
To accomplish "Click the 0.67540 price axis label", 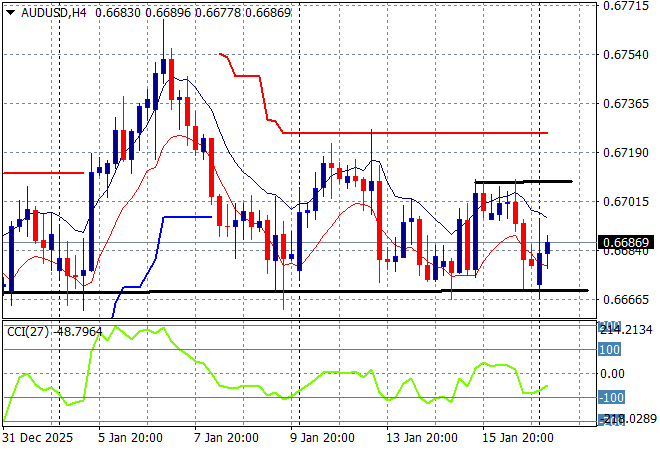I will [626, 55].
